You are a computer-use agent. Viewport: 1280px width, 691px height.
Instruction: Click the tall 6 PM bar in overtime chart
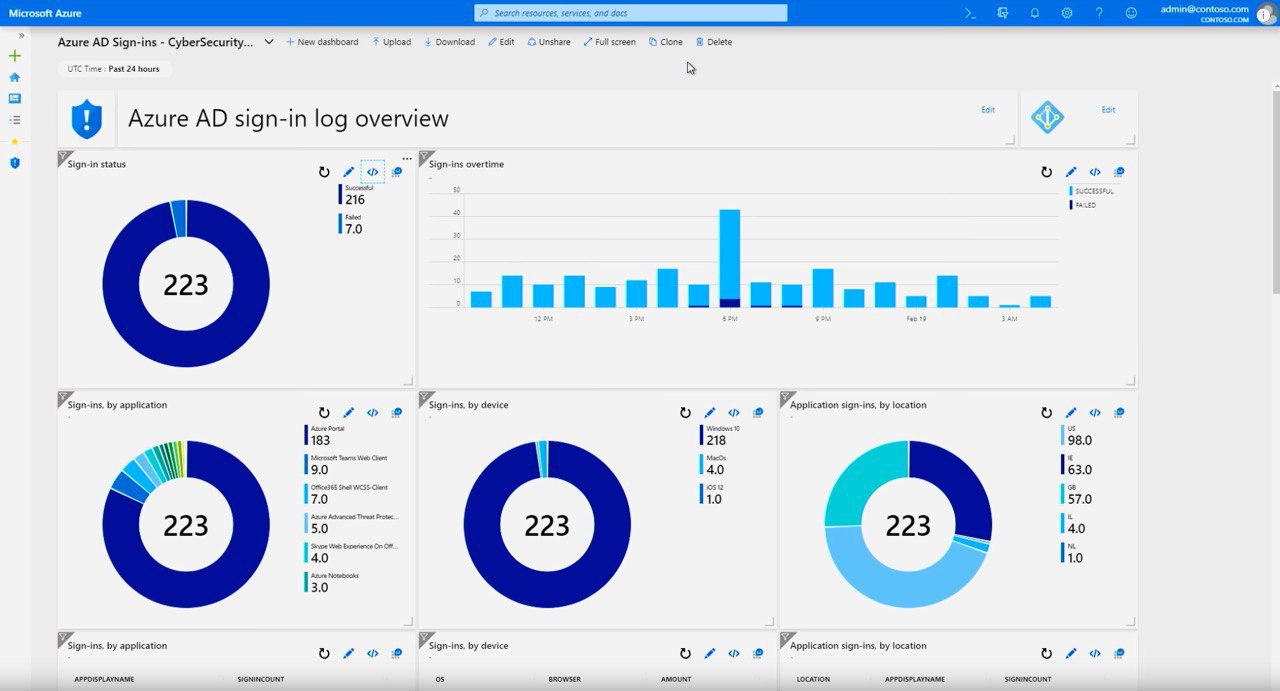pyautogui.click(x=730, y=258)
